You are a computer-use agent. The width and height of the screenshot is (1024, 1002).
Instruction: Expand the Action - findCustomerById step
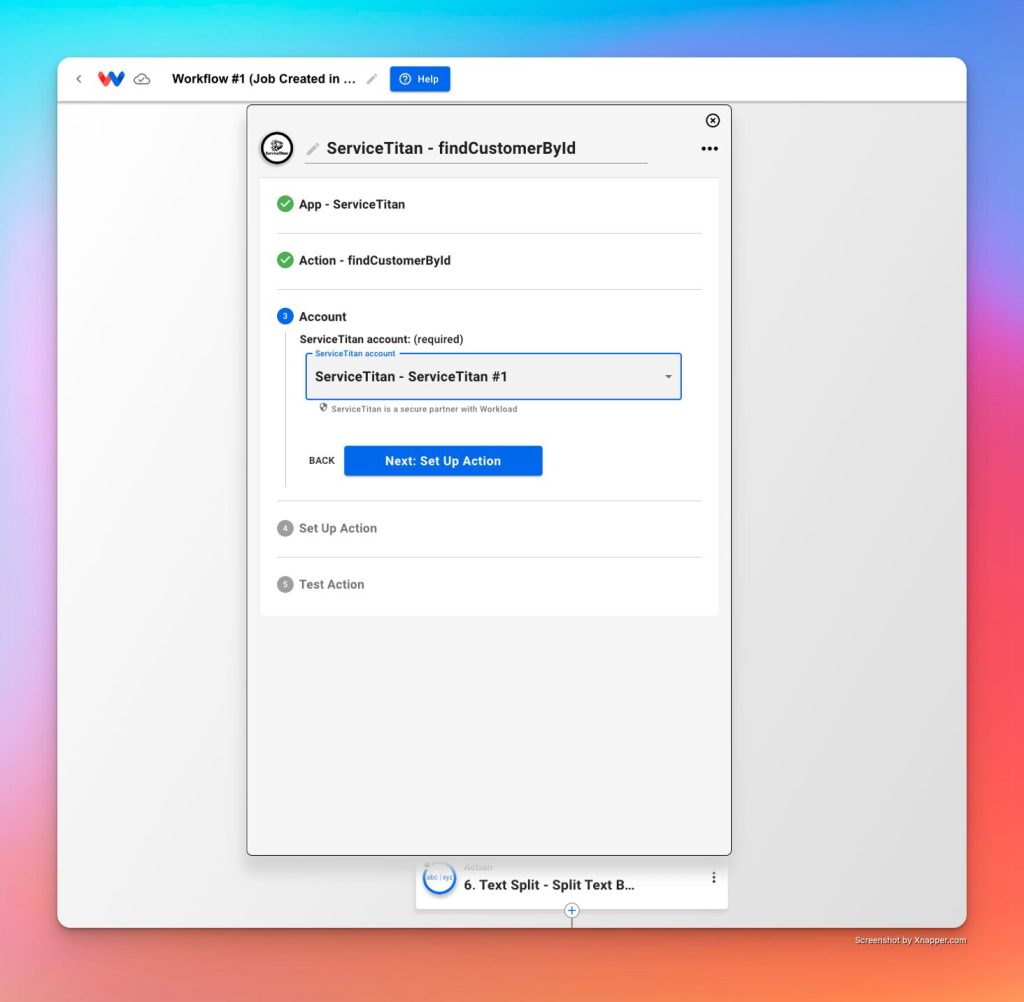489,261
